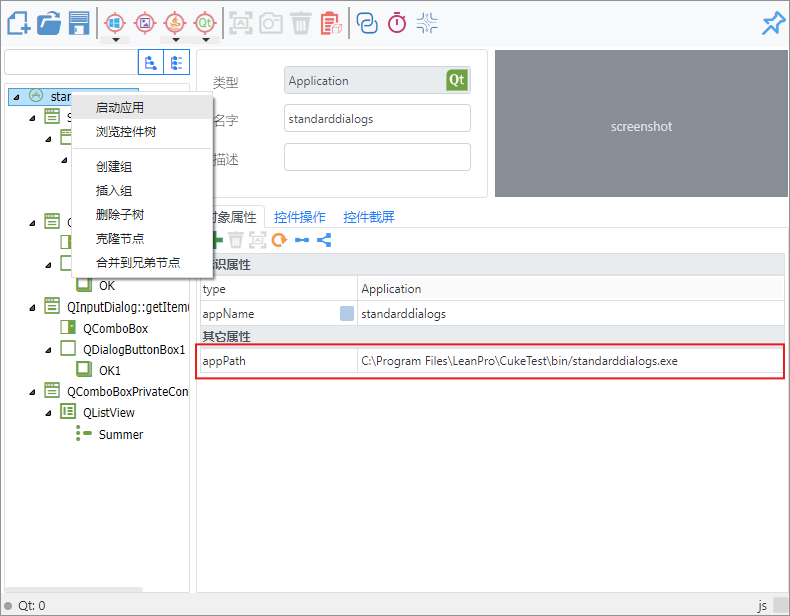Screen dimensions: 790x616
Task: Click the Qt control spy icon
Action: 205,22
